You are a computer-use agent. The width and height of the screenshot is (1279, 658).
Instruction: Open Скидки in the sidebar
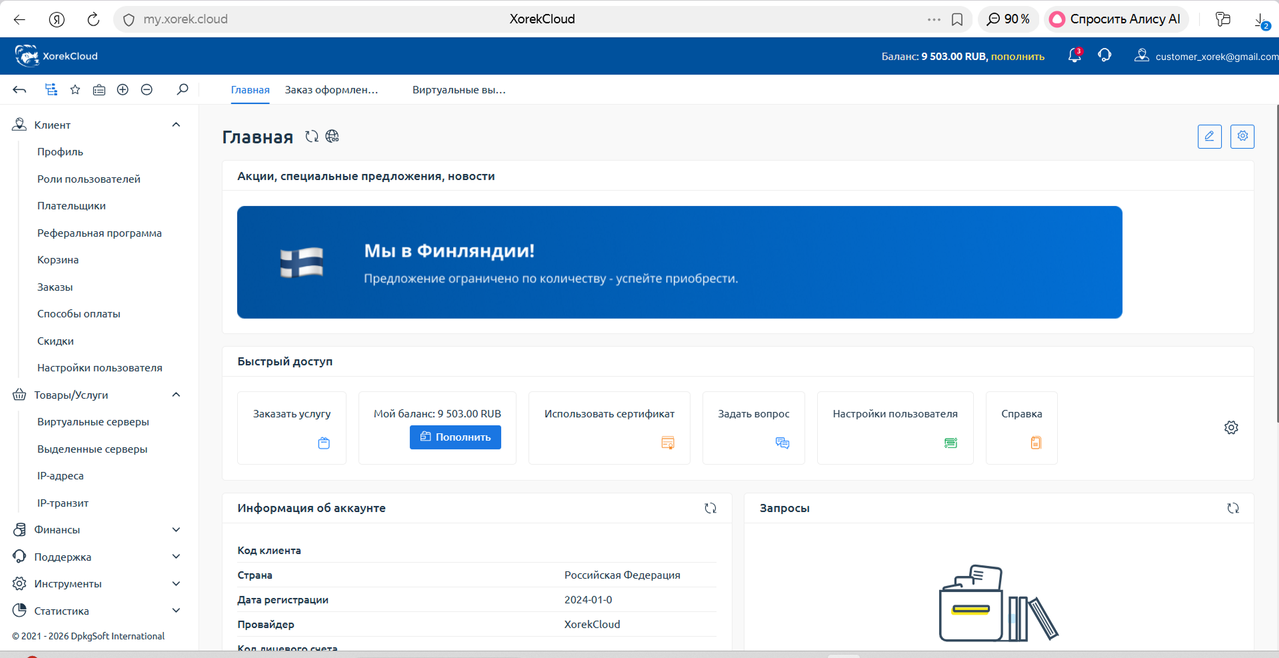pos(55,341)
